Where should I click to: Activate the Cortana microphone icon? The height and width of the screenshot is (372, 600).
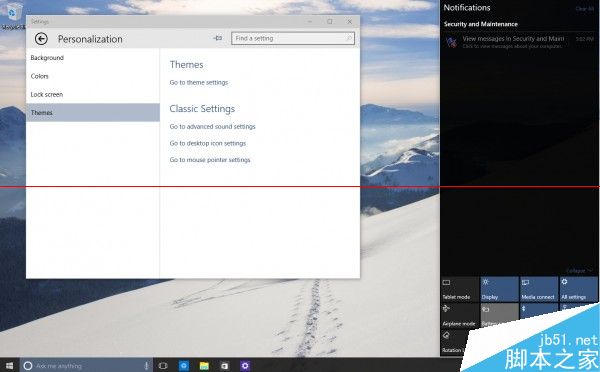[146, 366]
